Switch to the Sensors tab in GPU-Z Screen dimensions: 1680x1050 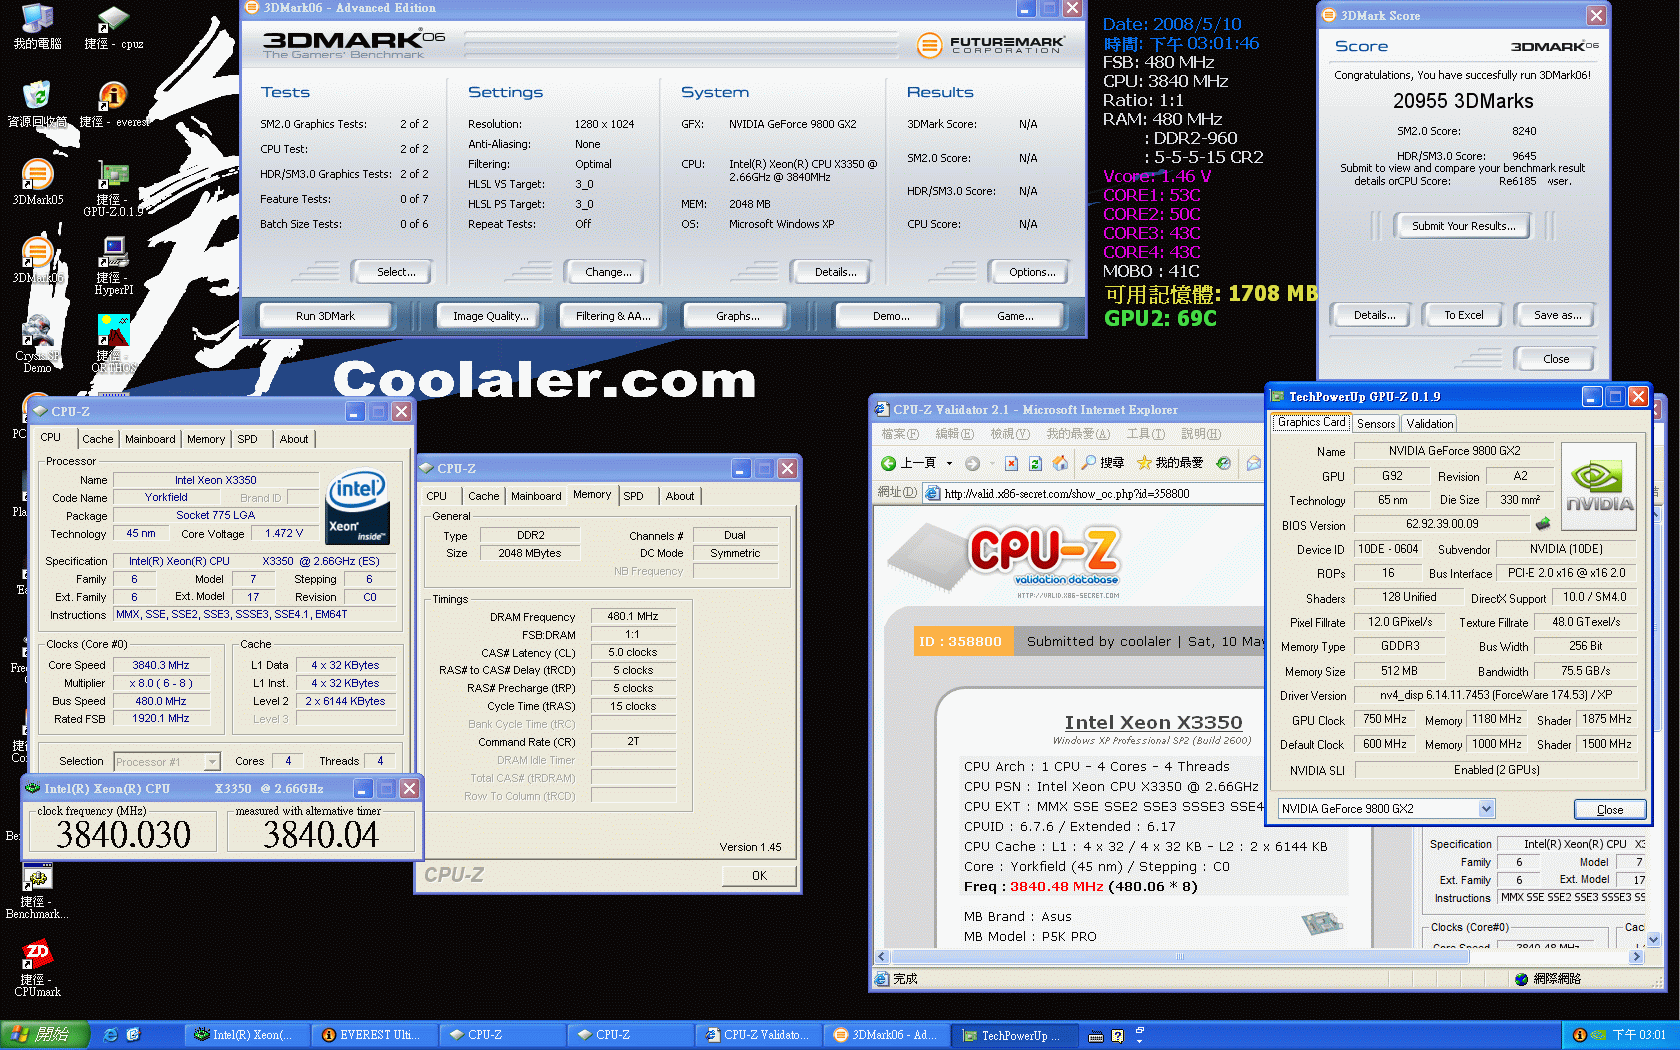(x=1376, y=424)
